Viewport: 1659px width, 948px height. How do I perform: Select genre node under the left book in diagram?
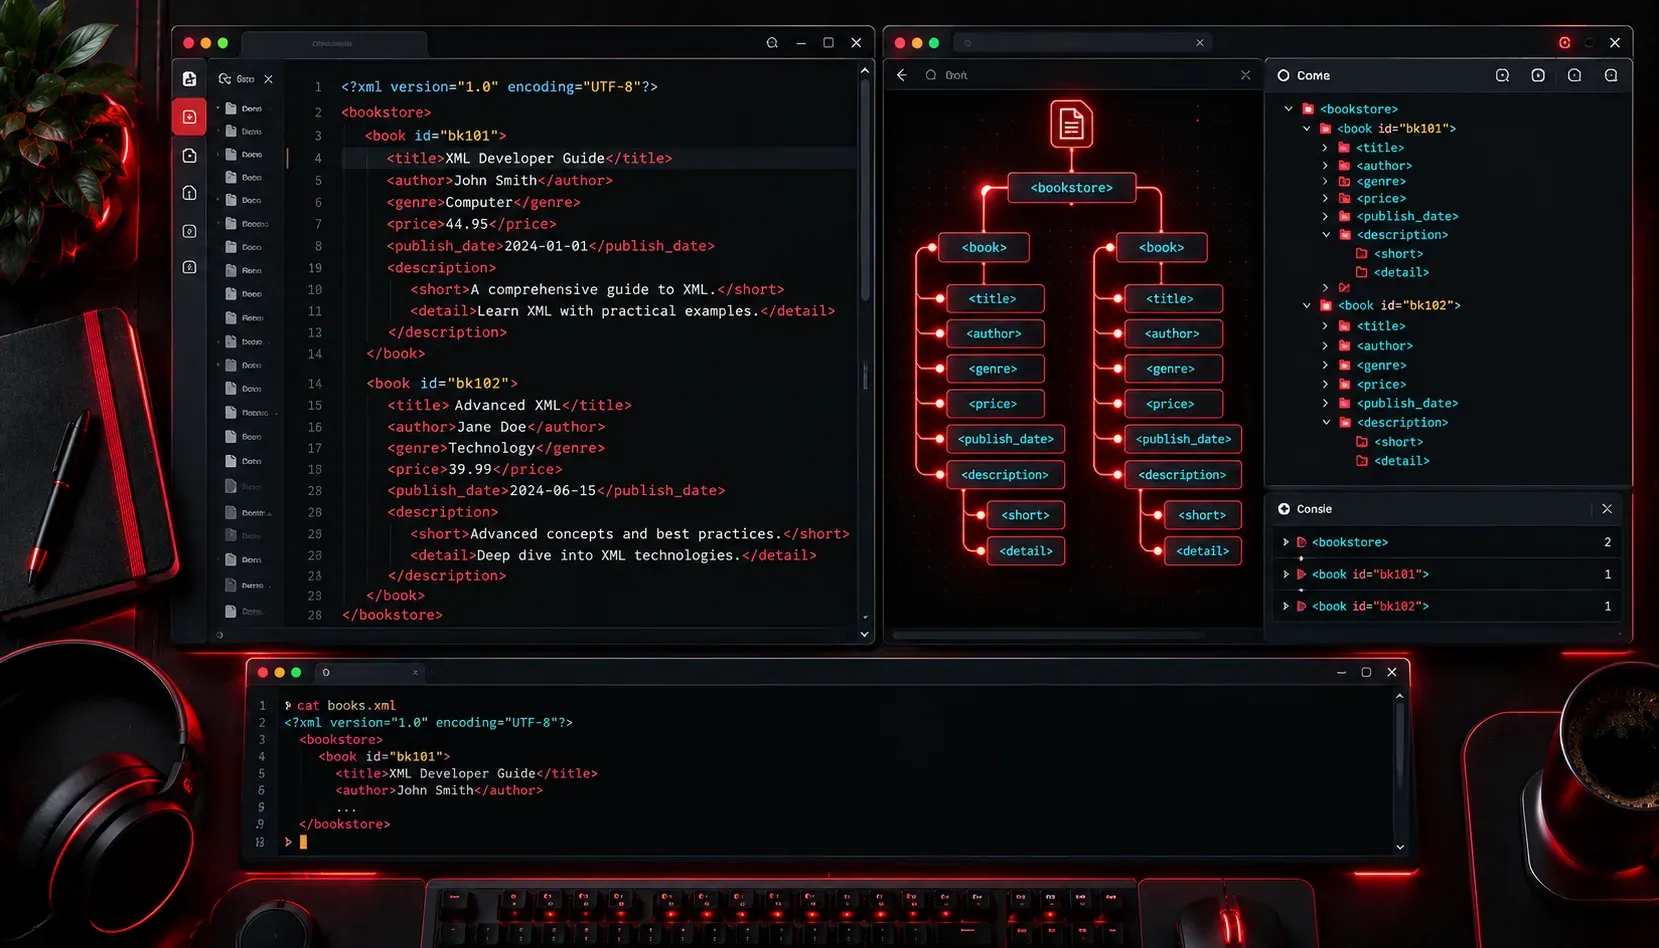(993, 369)
